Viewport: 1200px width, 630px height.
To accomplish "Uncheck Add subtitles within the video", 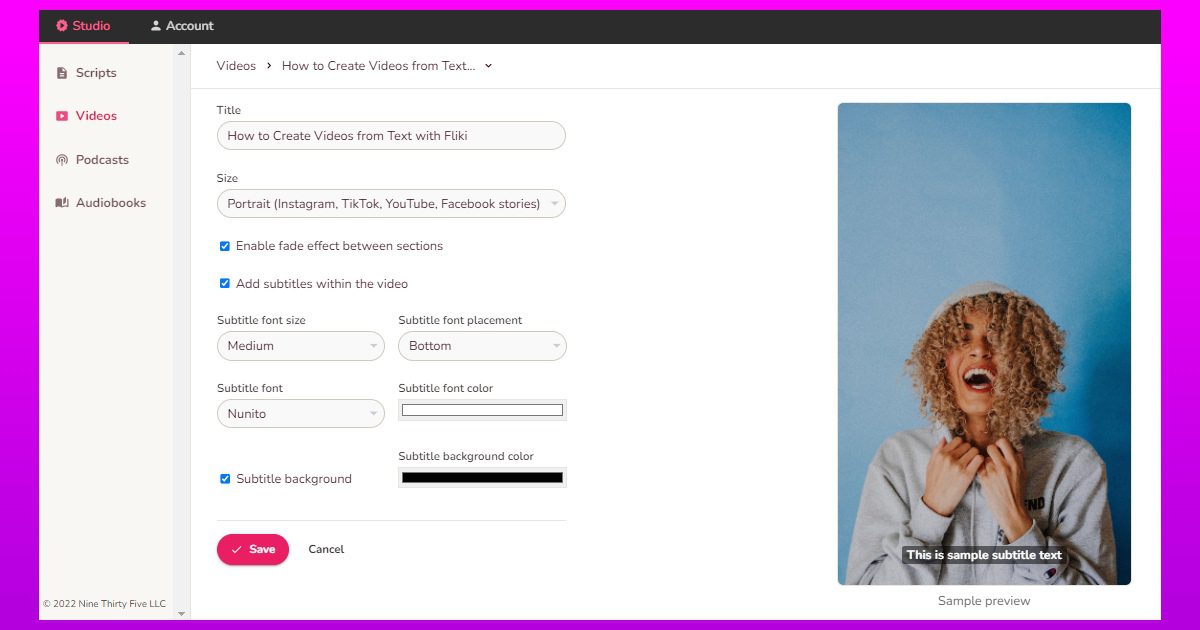I will (x=225, y=284).
